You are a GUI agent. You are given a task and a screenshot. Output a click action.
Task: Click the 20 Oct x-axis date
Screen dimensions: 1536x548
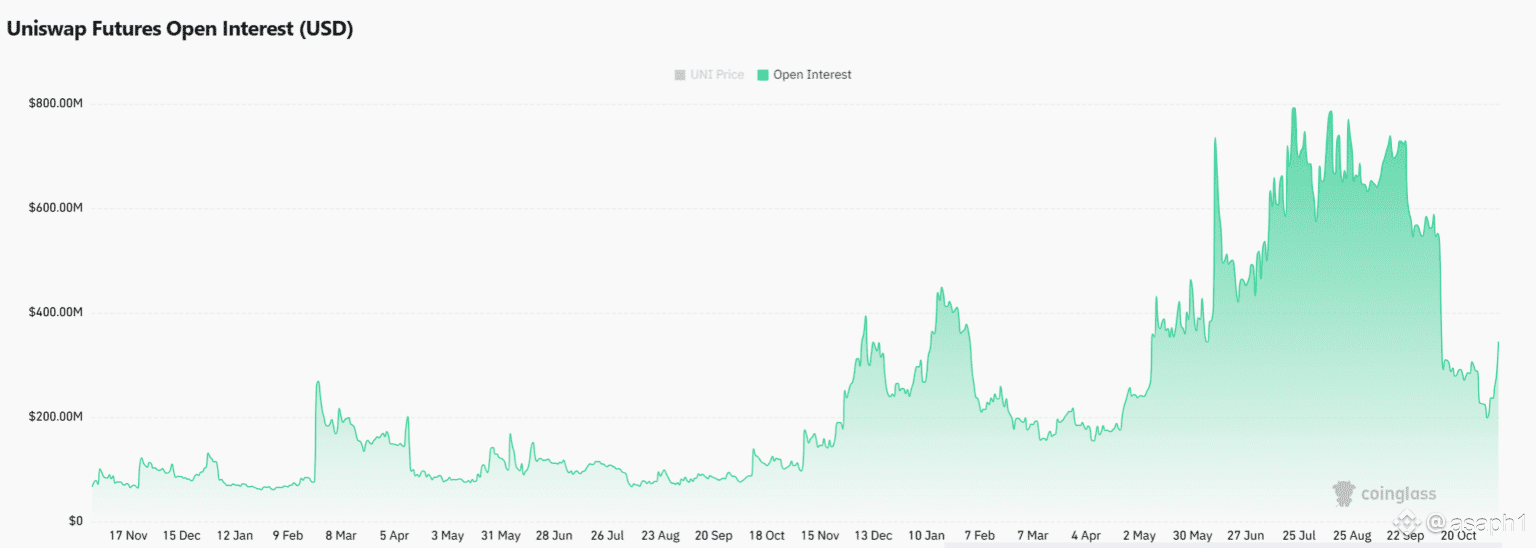tap(1459, 536)
